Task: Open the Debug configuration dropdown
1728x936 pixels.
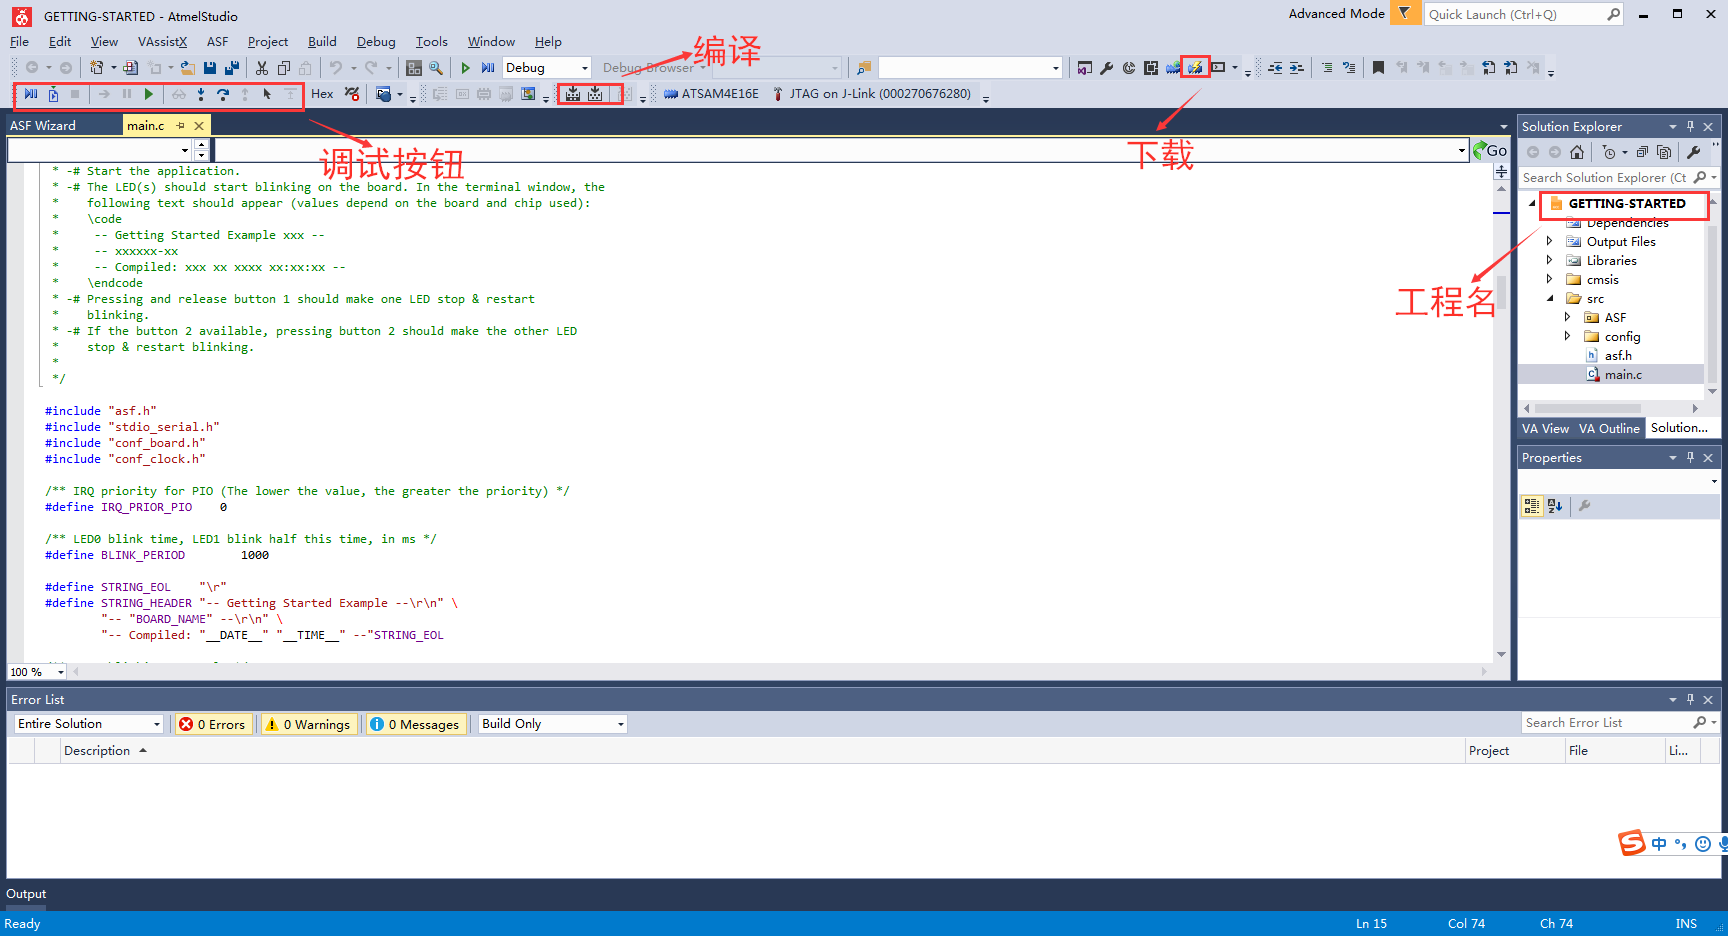Action: 547,68
